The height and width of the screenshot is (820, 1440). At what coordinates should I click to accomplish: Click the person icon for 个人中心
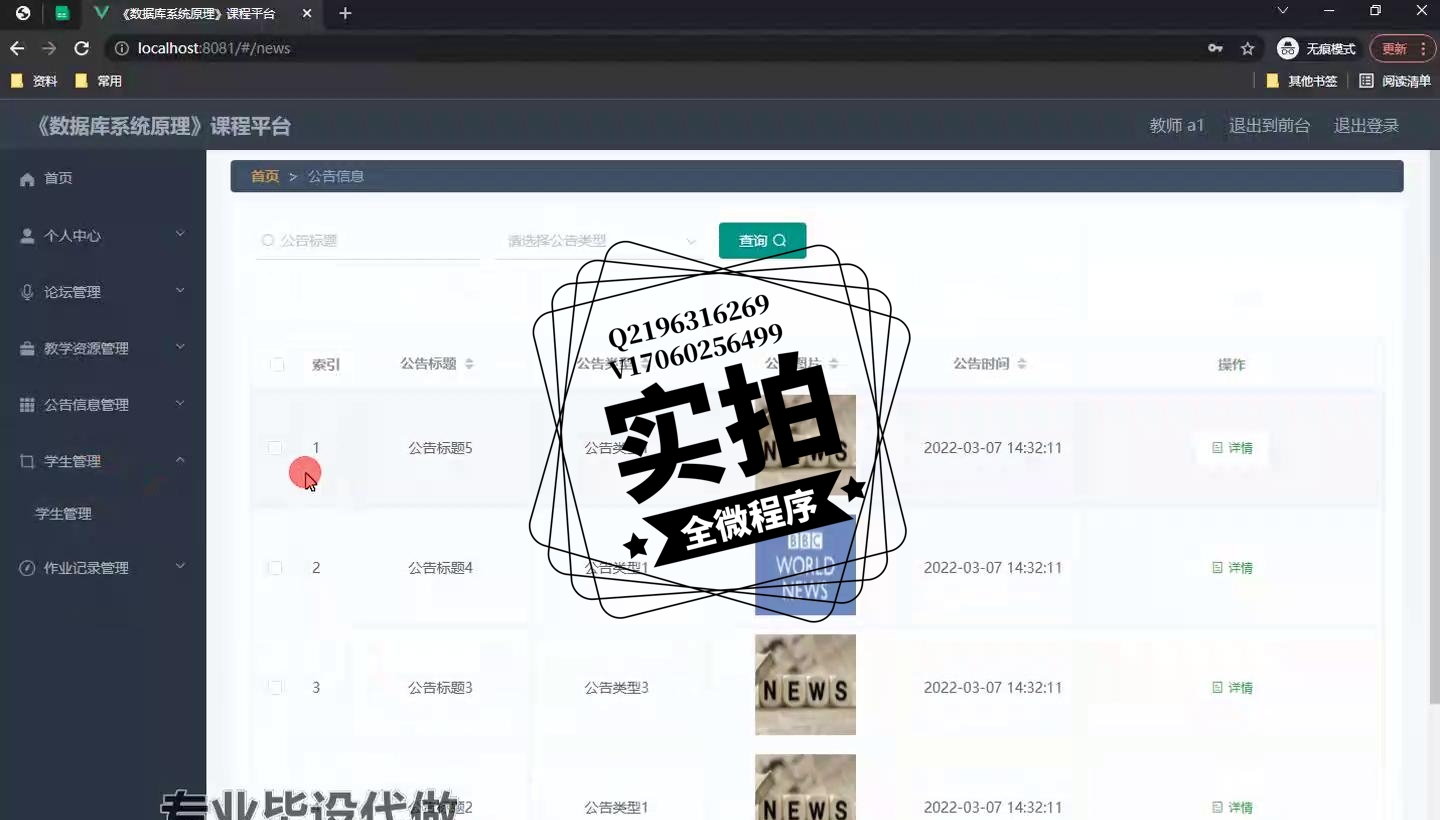tap(27, 235)
